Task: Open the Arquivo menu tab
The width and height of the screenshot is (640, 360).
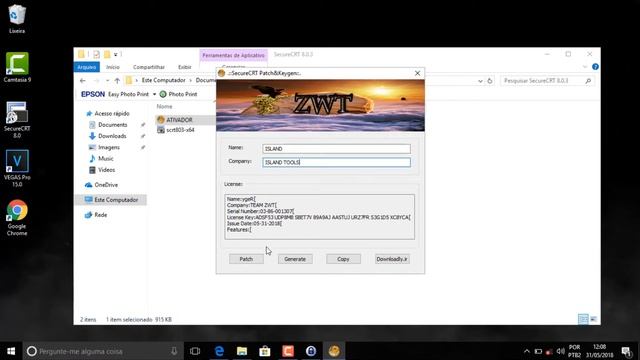Action: 87,67
